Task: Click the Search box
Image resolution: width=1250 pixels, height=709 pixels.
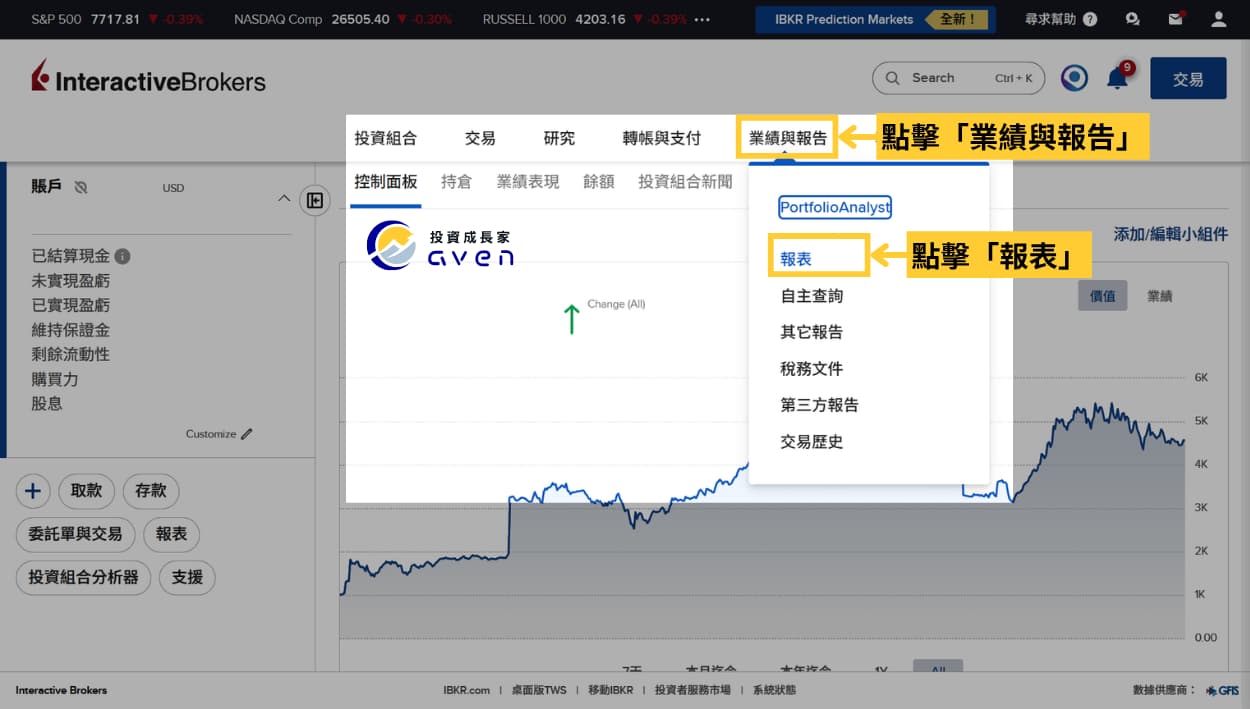Action: point(958,78)
